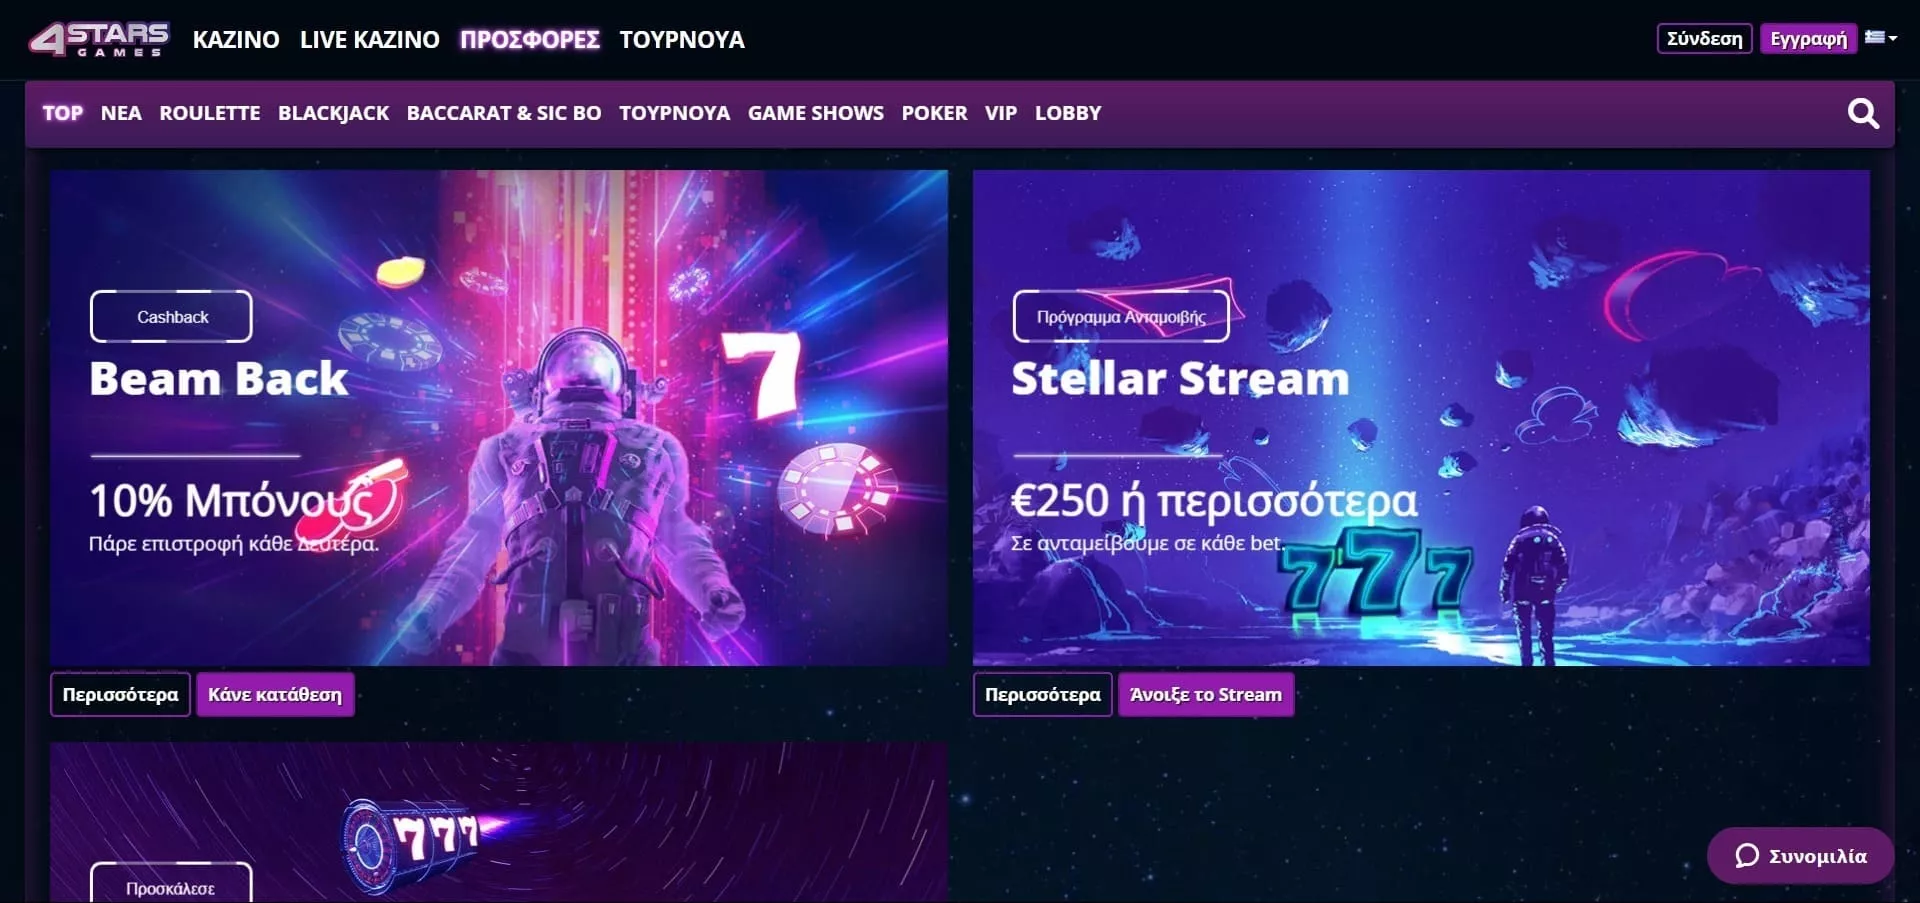This screenshot has height=903, width=1920.
Task: Switch to the BLACKJACK tab
Action: click(334, 113)
